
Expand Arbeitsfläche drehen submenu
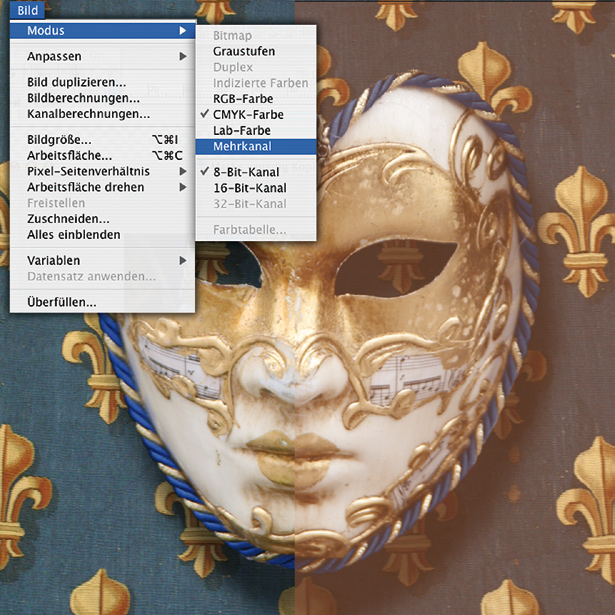tap(102, 187)
